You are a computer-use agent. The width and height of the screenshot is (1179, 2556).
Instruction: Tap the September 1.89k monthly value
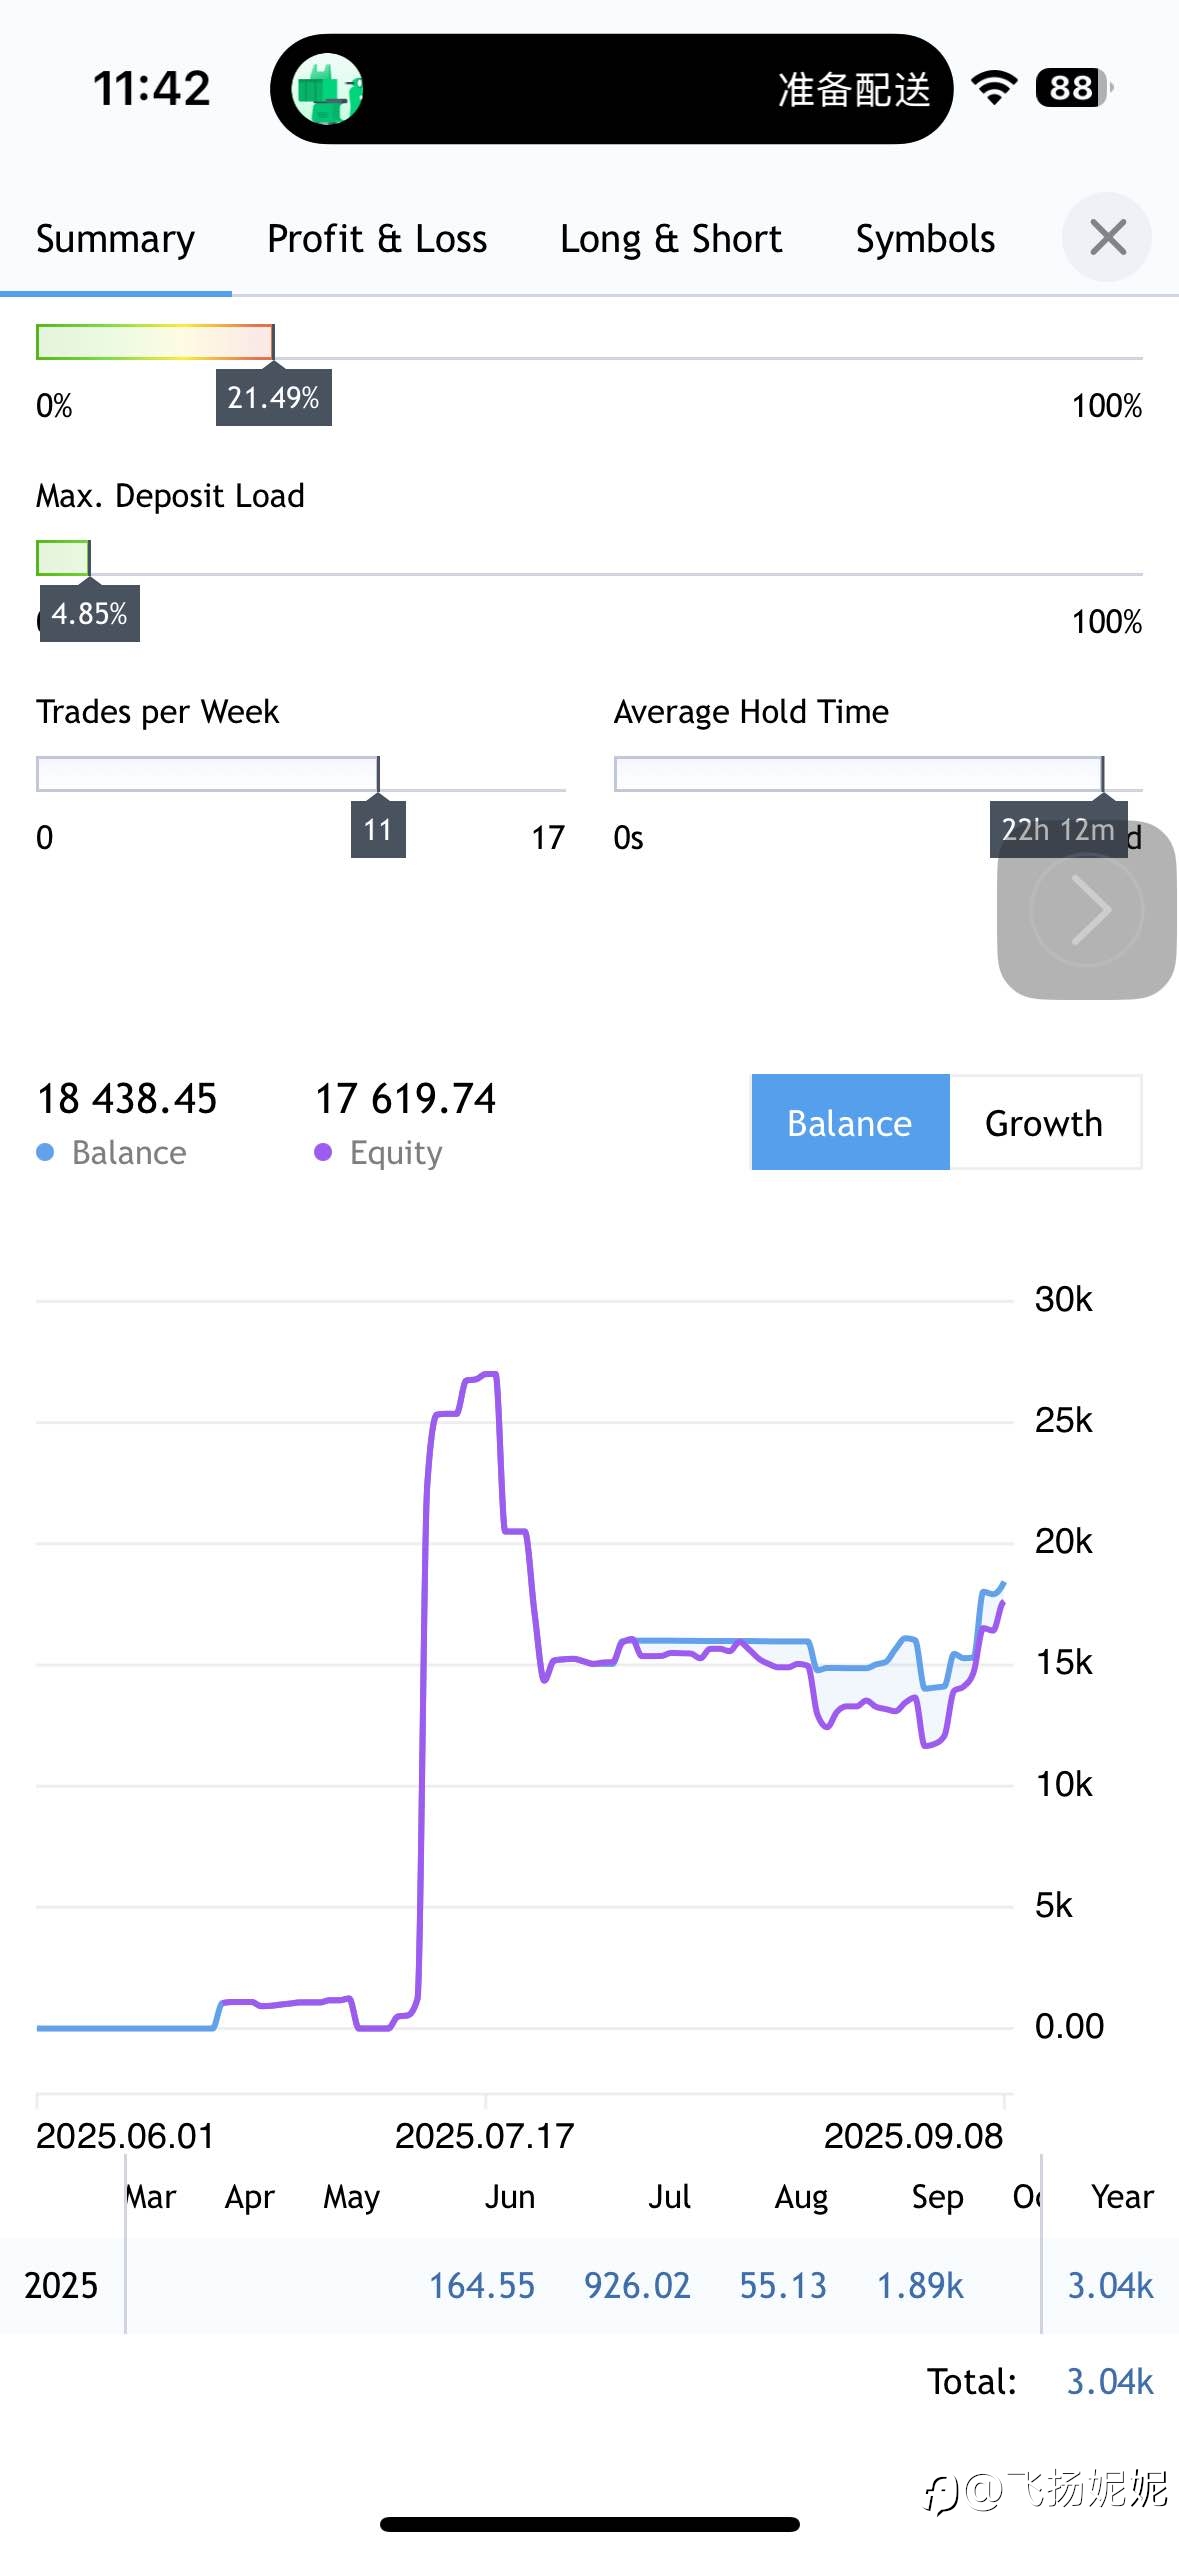920,2285
